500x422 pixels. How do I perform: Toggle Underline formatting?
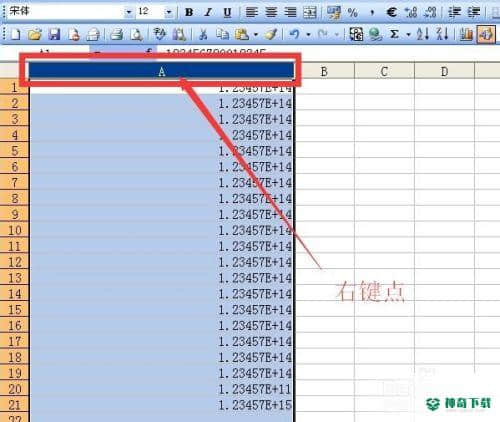coord(227,12)
